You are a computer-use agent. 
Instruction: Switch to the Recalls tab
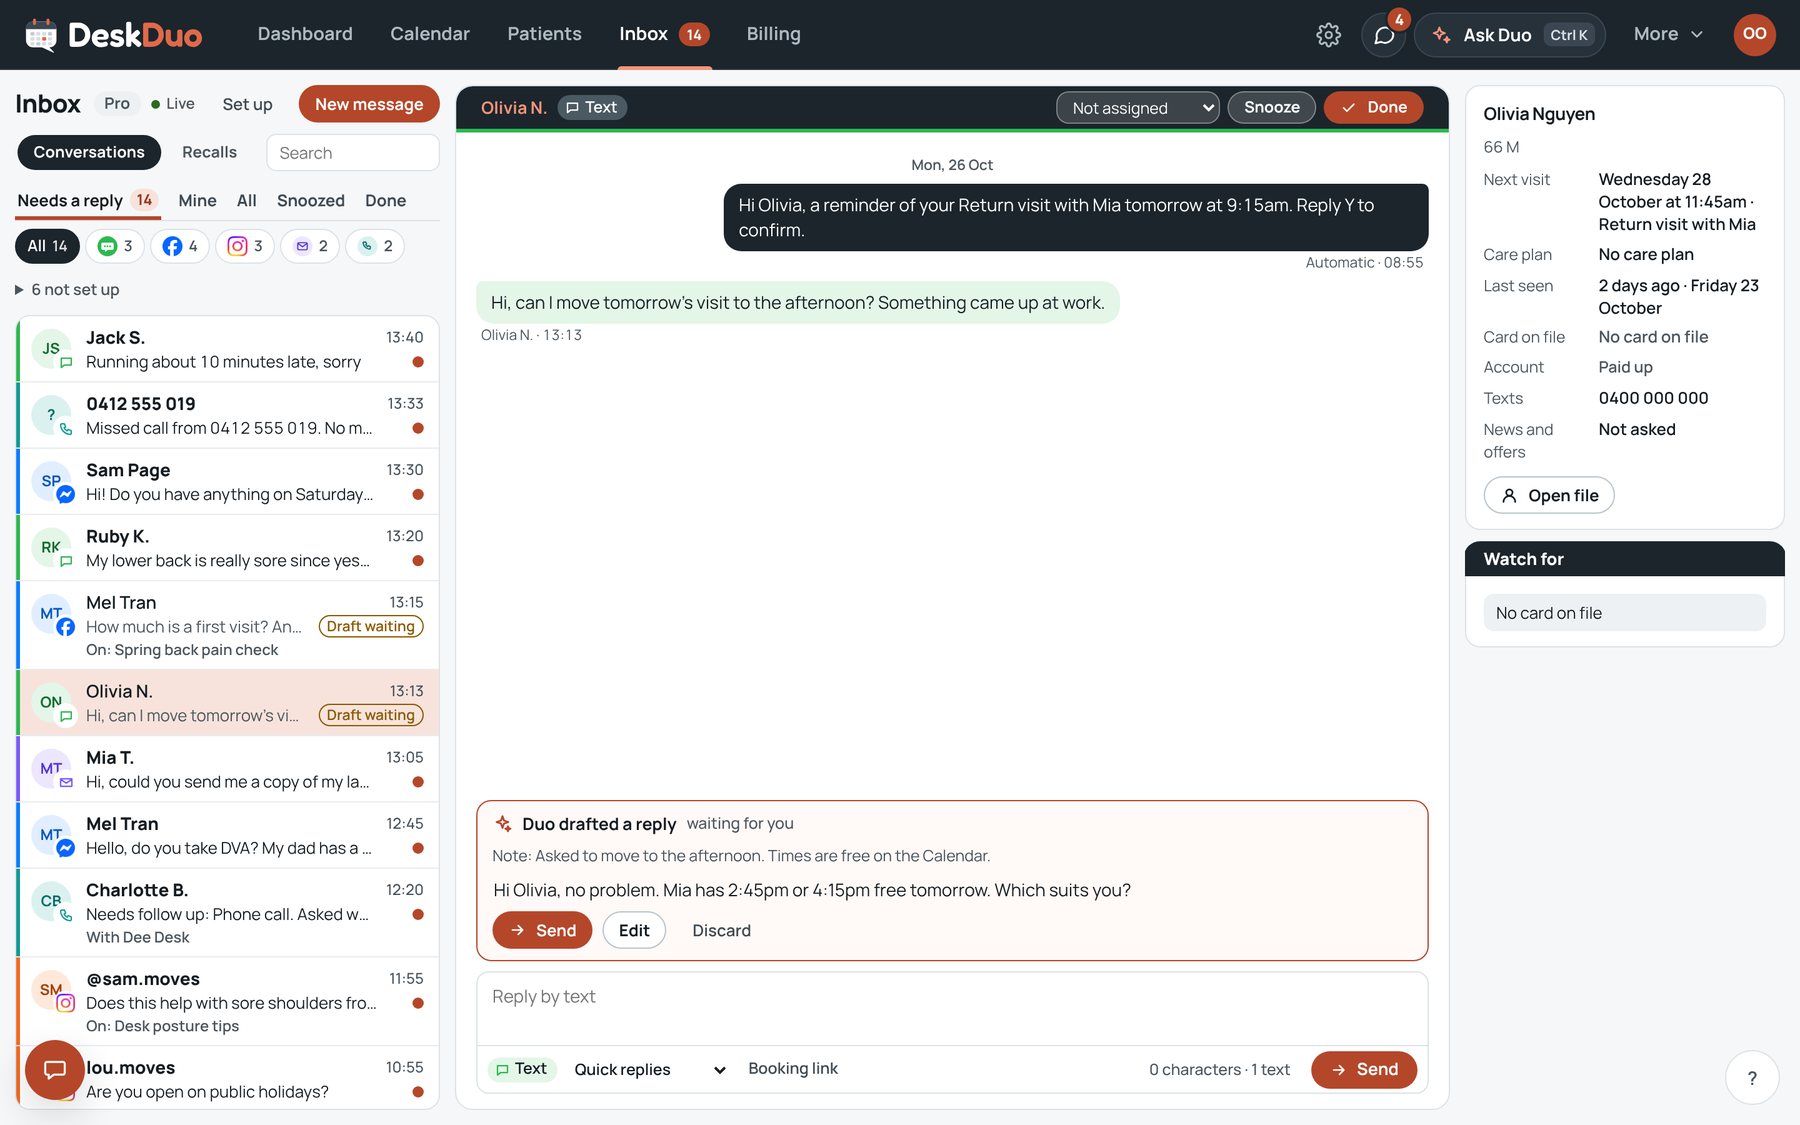(x=209, y=152)
